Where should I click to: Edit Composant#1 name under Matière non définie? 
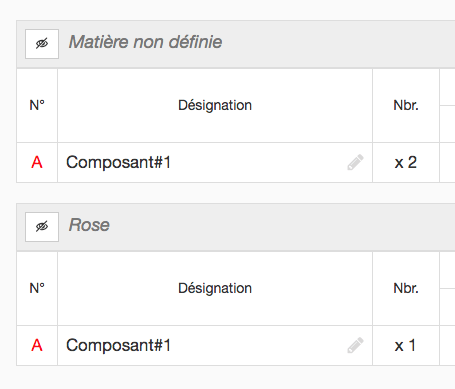(x=355, y=162)
